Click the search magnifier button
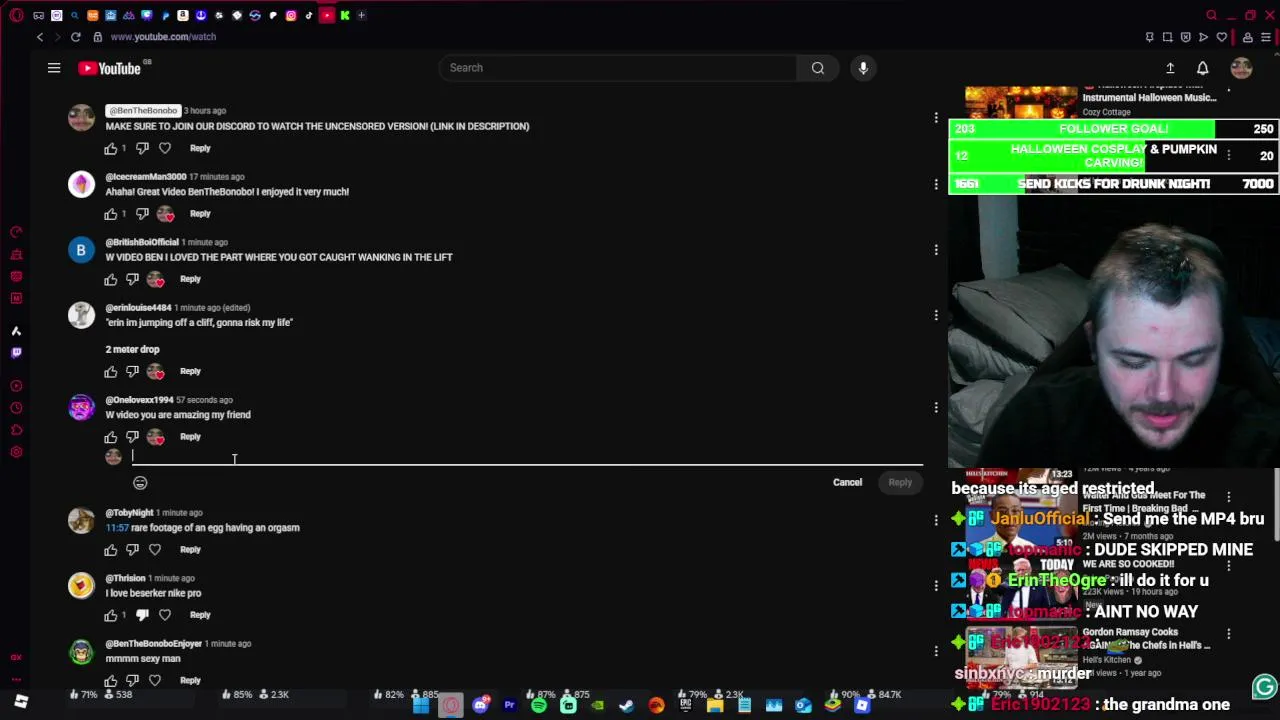This screenshot has height=720, width=1280. coord(818,68)
